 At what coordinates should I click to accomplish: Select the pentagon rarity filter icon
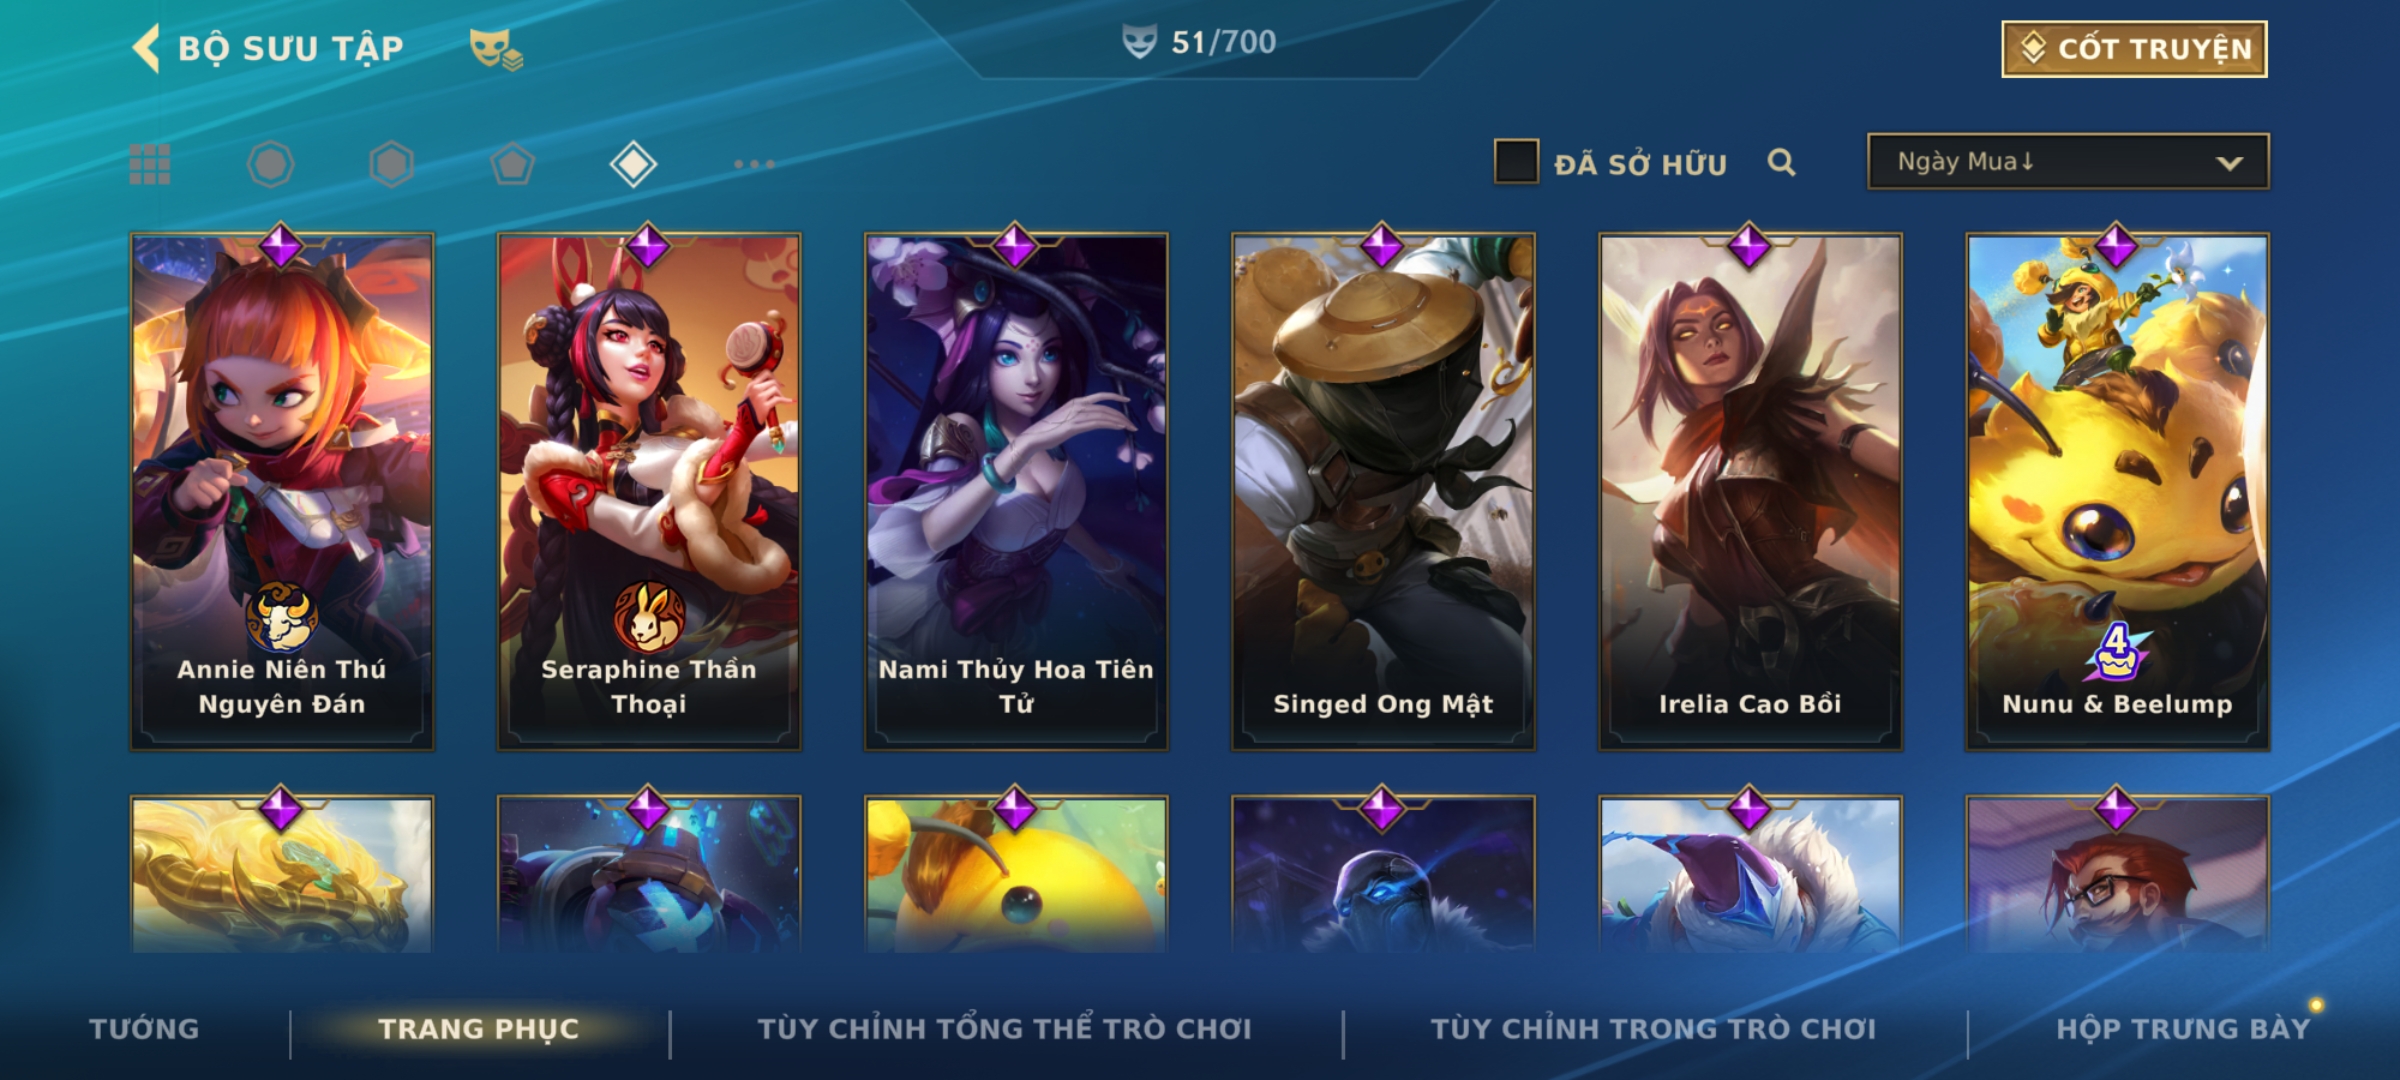pyautogui.click(x=512, y=164)
